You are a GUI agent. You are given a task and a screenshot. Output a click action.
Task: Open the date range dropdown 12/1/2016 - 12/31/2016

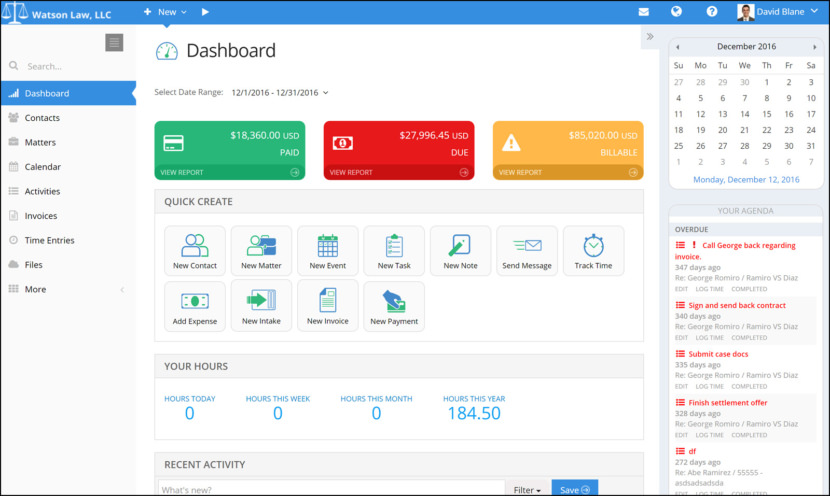pyautogui.click(x=280, y=93)
